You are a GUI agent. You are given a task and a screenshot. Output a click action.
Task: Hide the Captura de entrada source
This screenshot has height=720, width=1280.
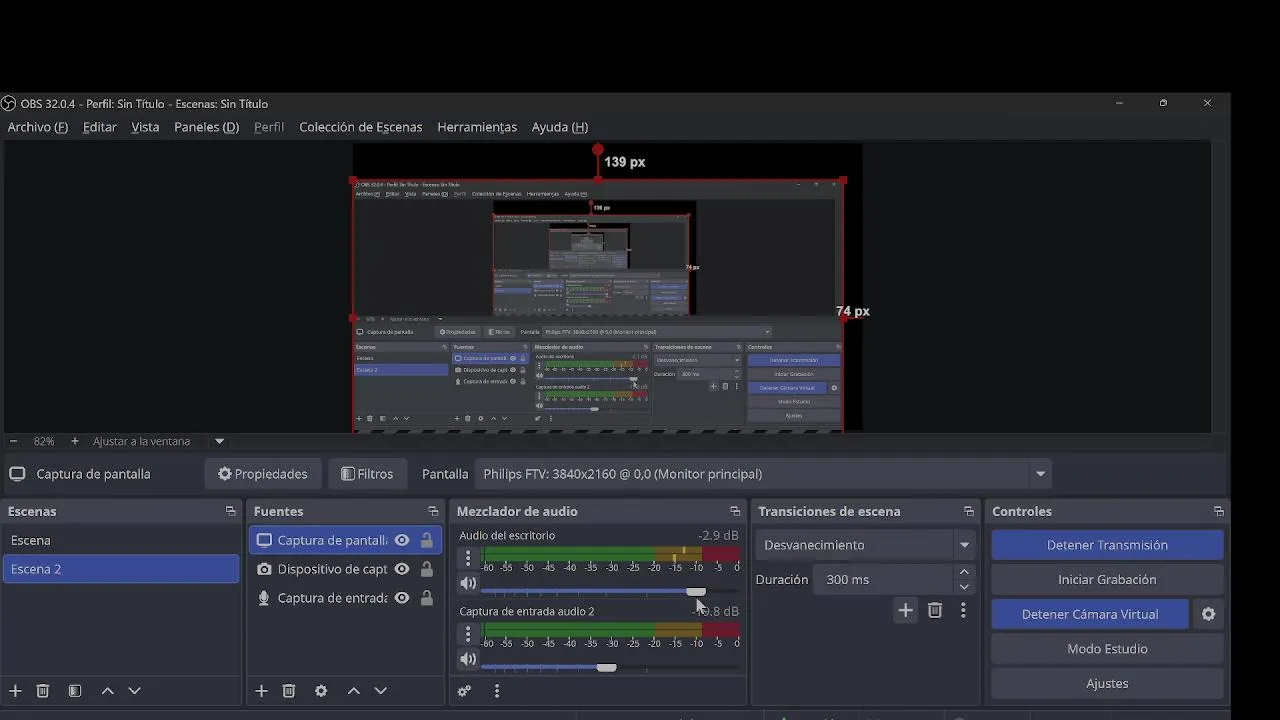point(402,598)
